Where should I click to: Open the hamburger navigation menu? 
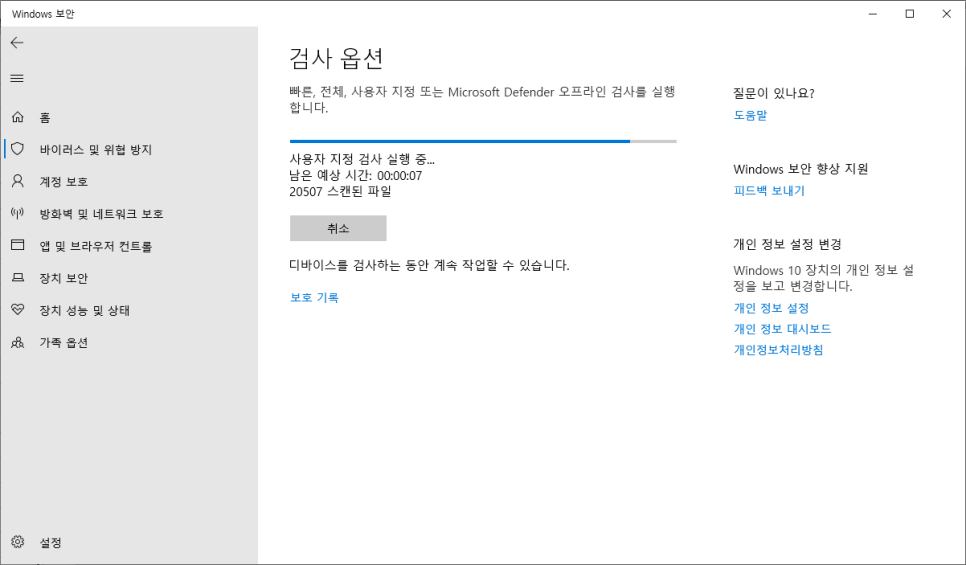[17, 78]
